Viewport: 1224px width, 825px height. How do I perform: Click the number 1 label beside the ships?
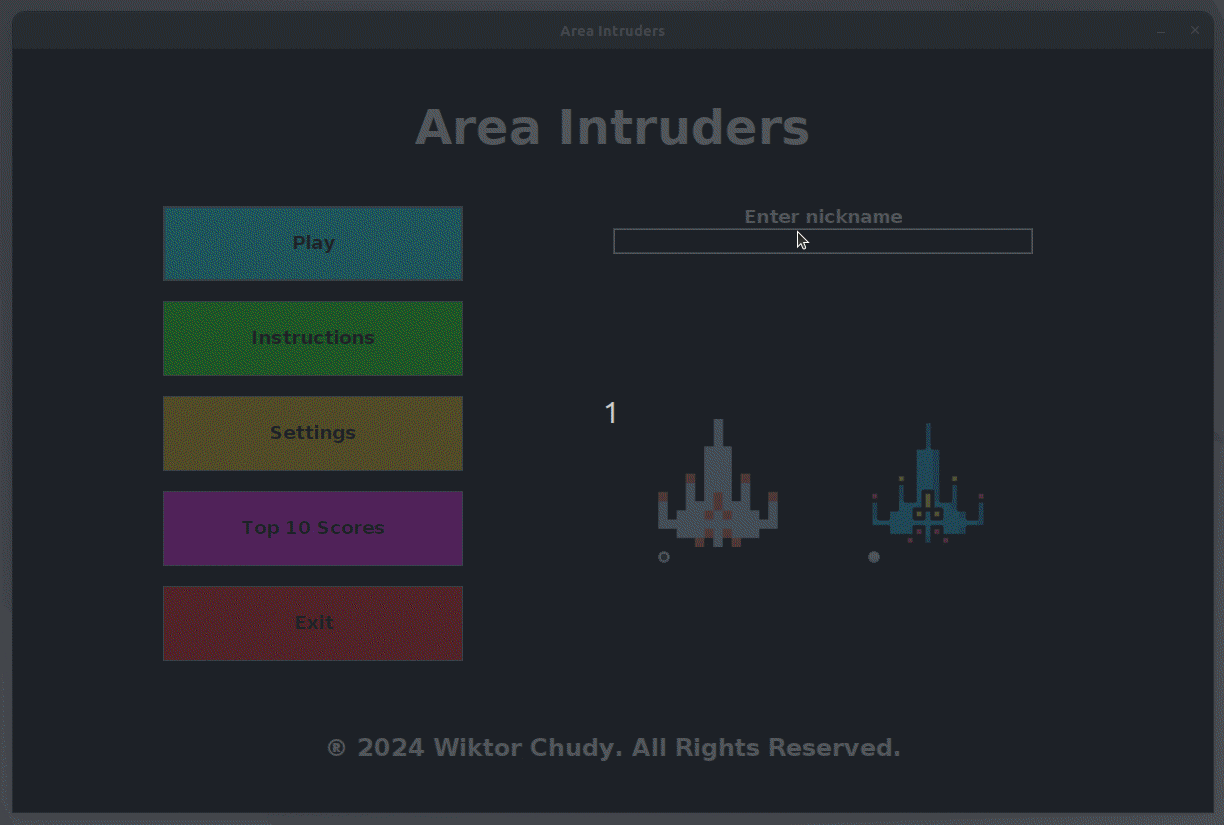611,413
